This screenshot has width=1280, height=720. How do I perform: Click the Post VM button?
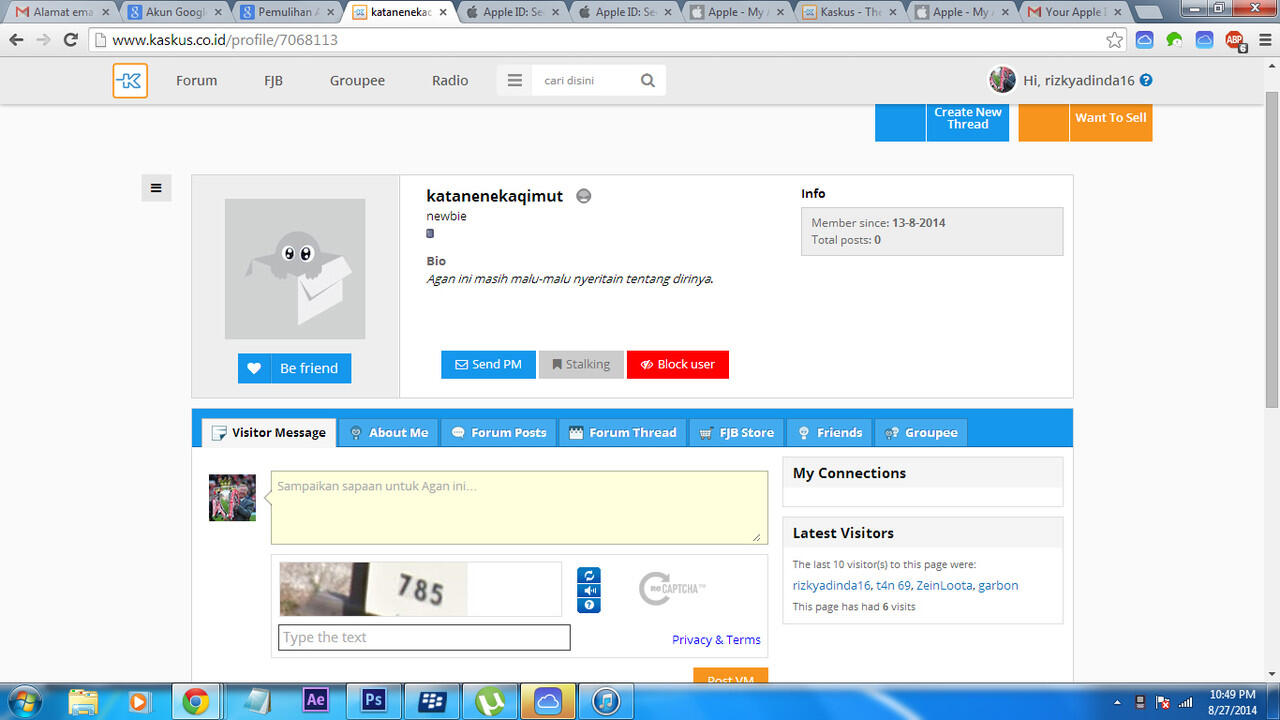[730, 677]
